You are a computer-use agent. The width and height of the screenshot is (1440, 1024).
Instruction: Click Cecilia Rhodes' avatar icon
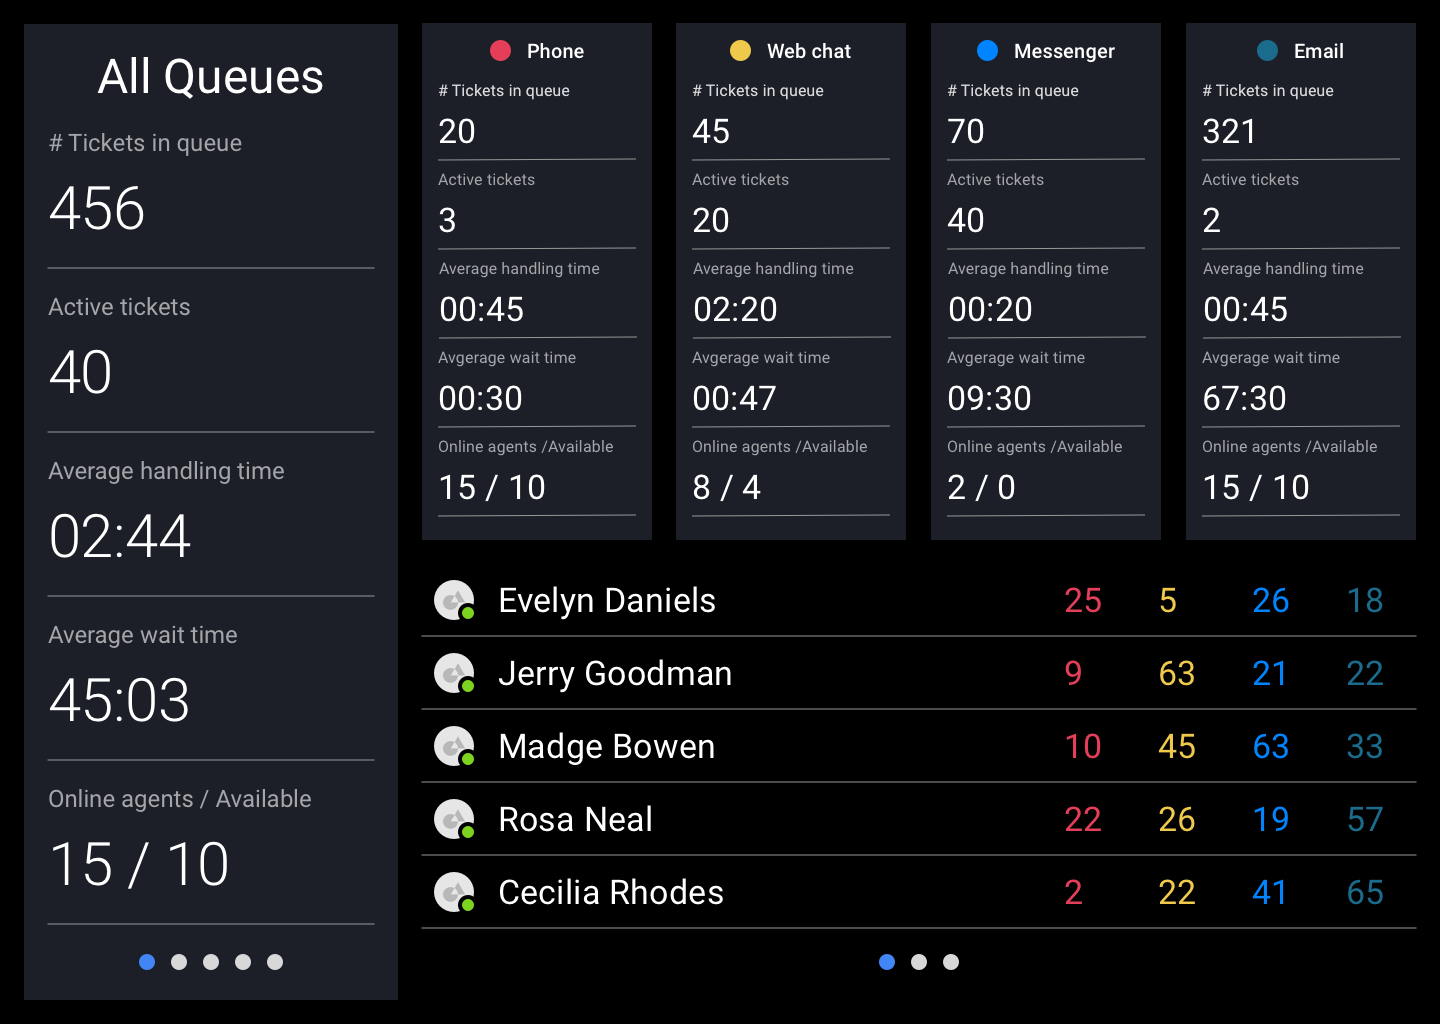click(454, 892)
